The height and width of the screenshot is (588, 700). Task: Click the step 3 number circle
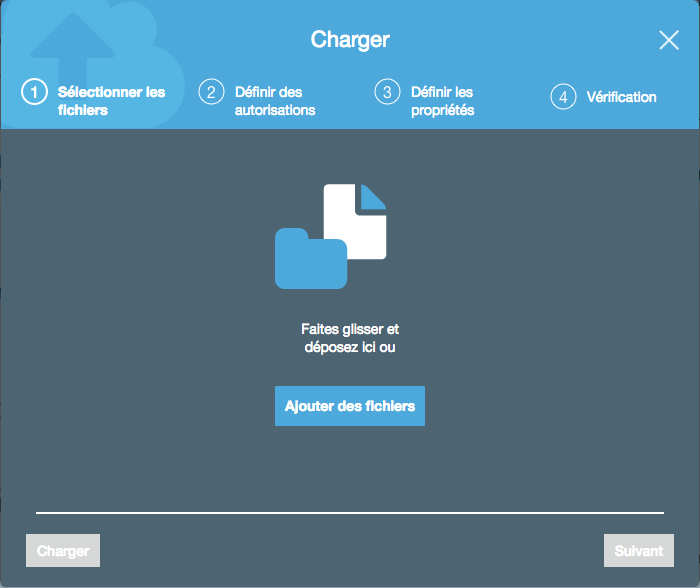386,92
